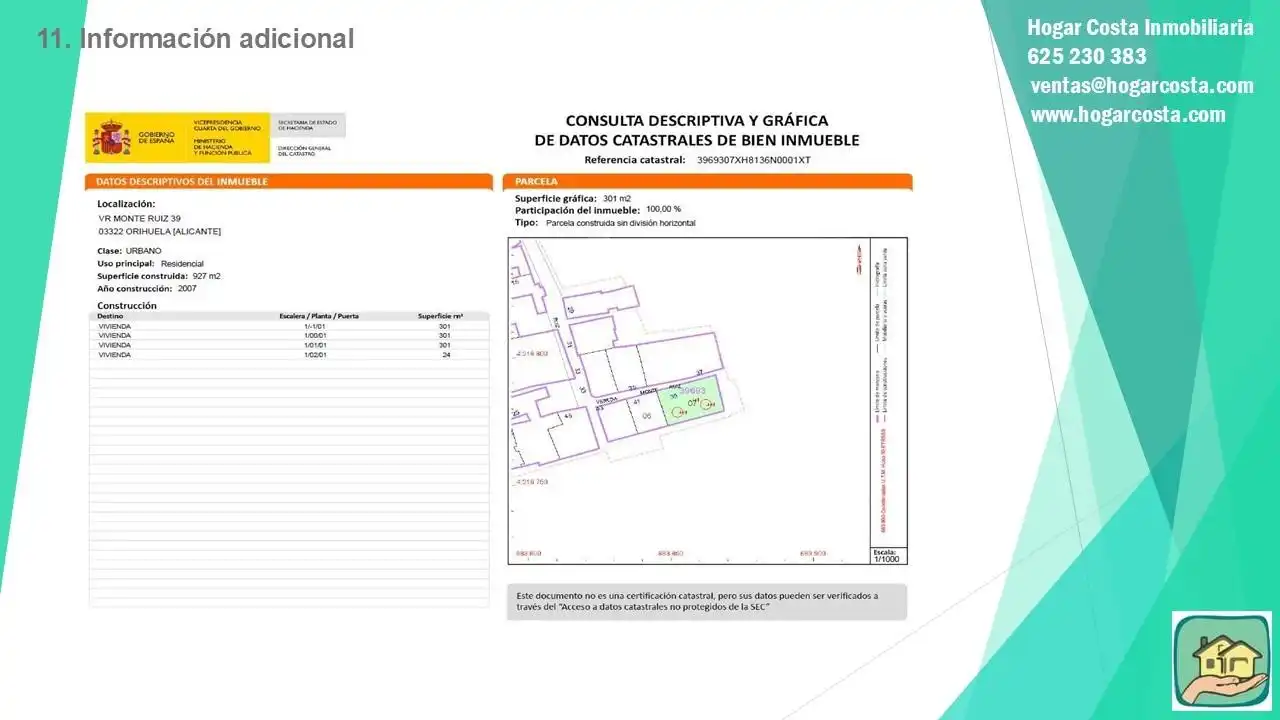Click the "Localización:" label
This screenshot has height=720, width=1280.
coord(126,204)
